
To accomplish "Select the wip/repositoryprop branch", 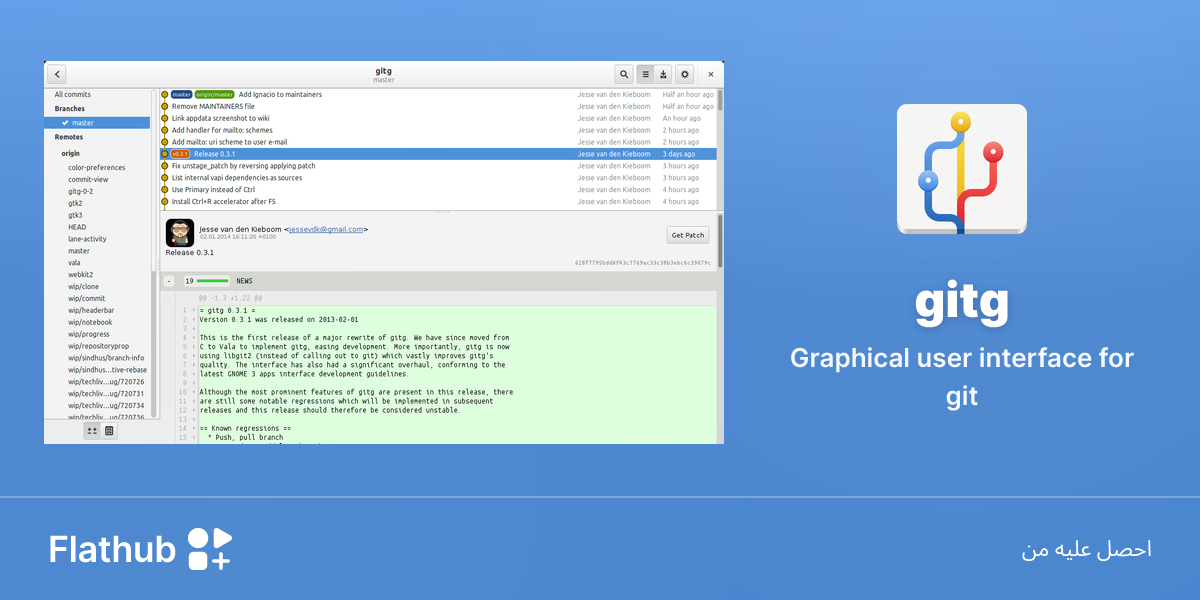I will [x=98, y=346].
